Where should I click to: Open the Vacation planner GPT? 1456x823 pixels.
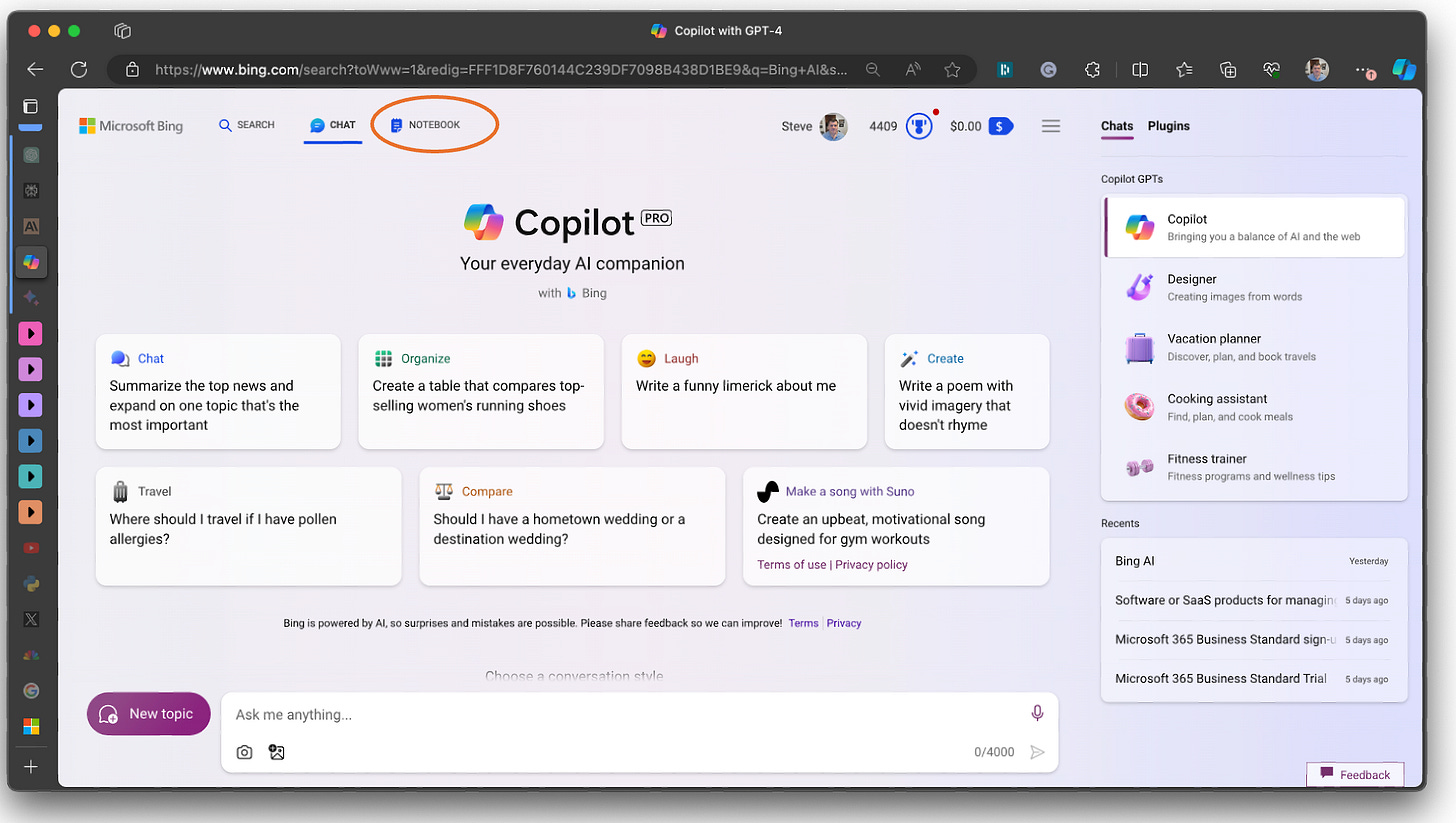1254,347
